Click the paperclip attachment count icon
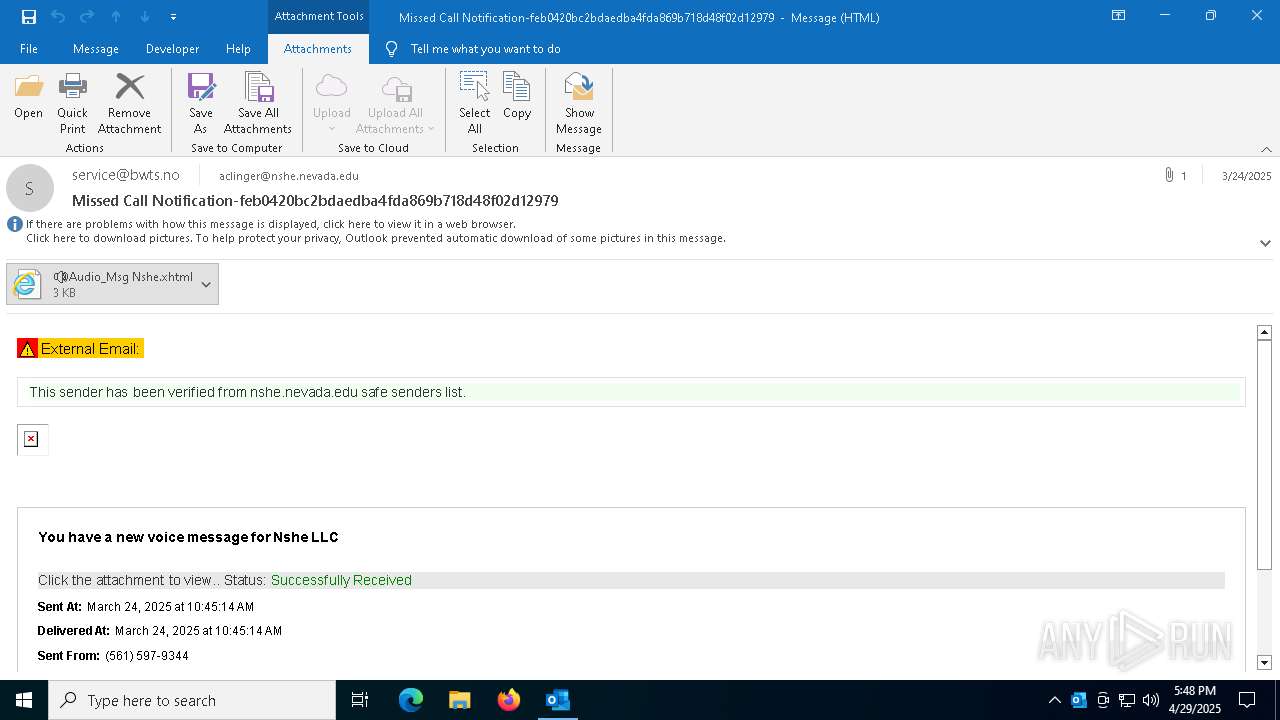 point(1169,175)
